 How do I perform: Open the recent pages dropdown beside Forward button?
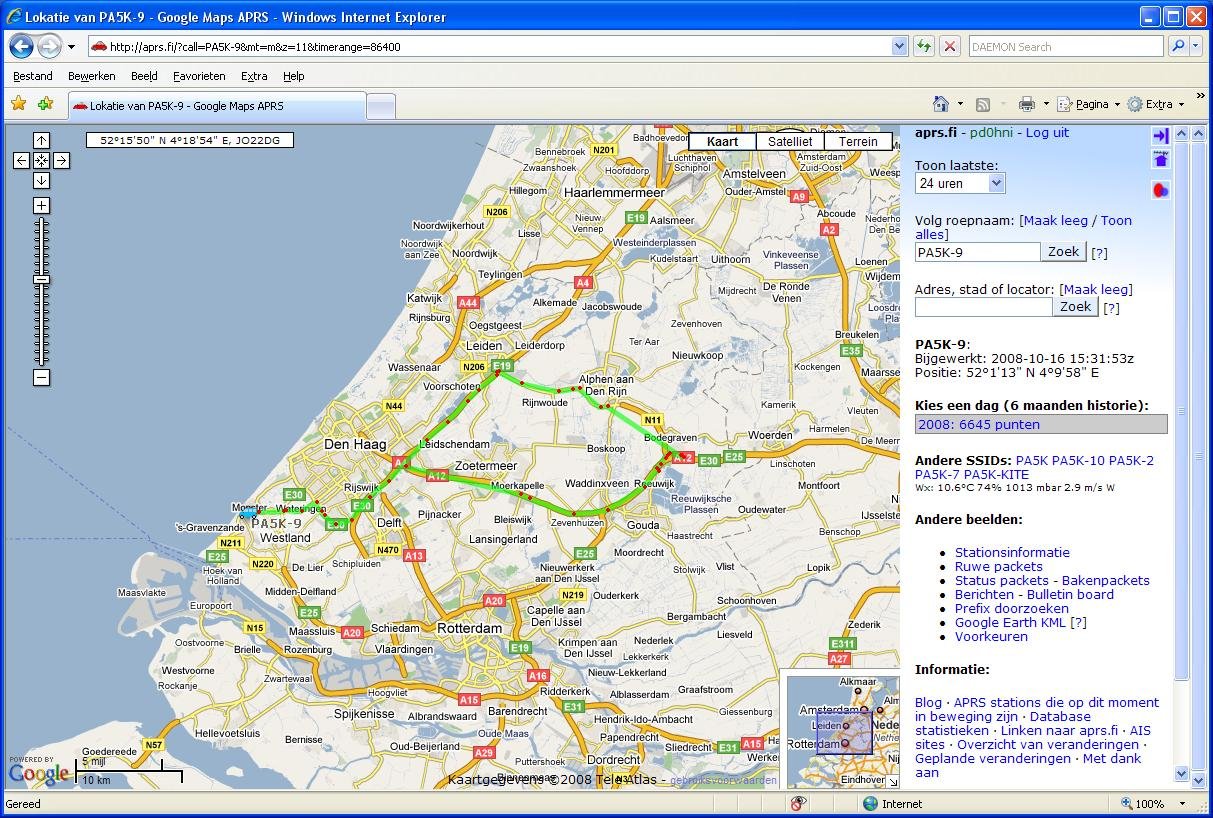coord(71,47)
